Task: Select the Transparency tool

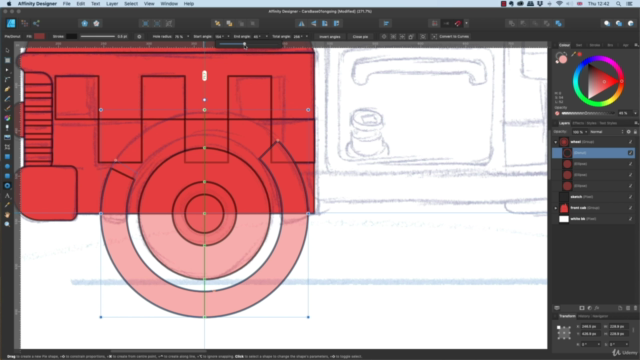Action: coord(7,128)
